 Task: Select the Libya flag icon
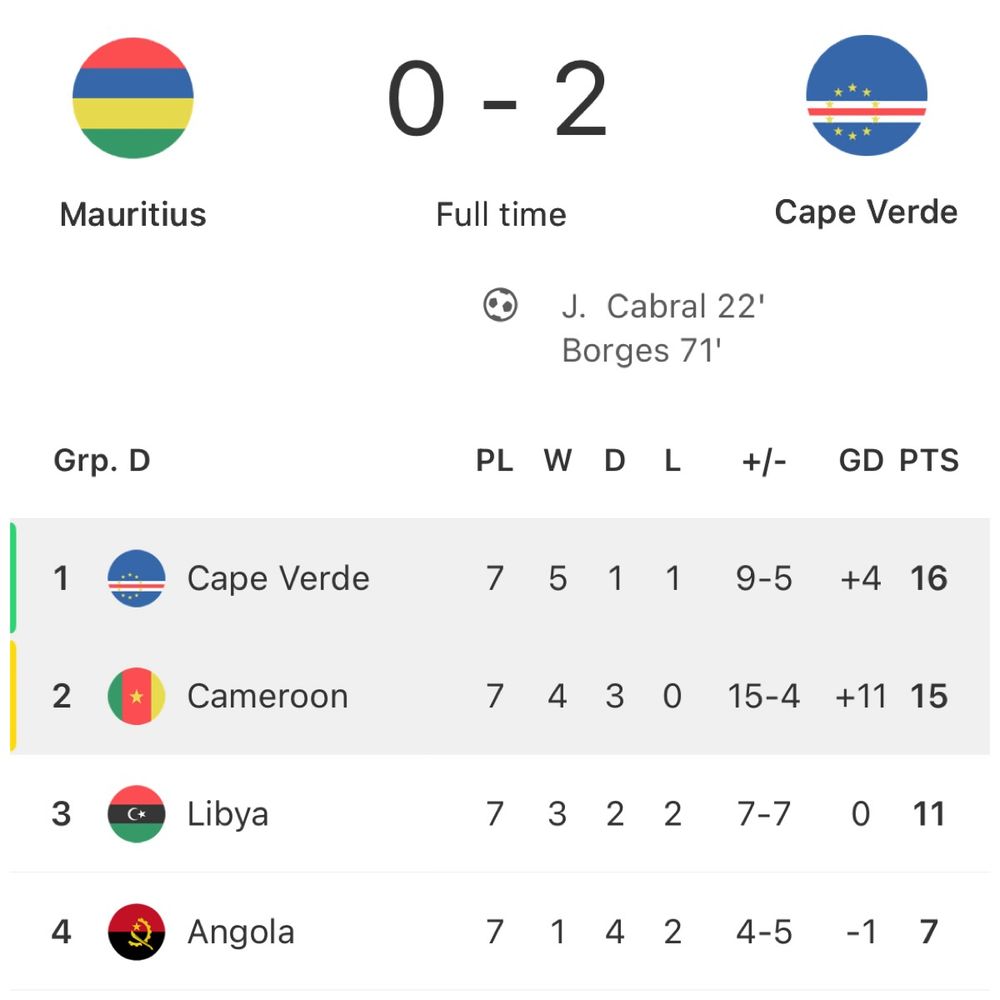click(136, 814)
